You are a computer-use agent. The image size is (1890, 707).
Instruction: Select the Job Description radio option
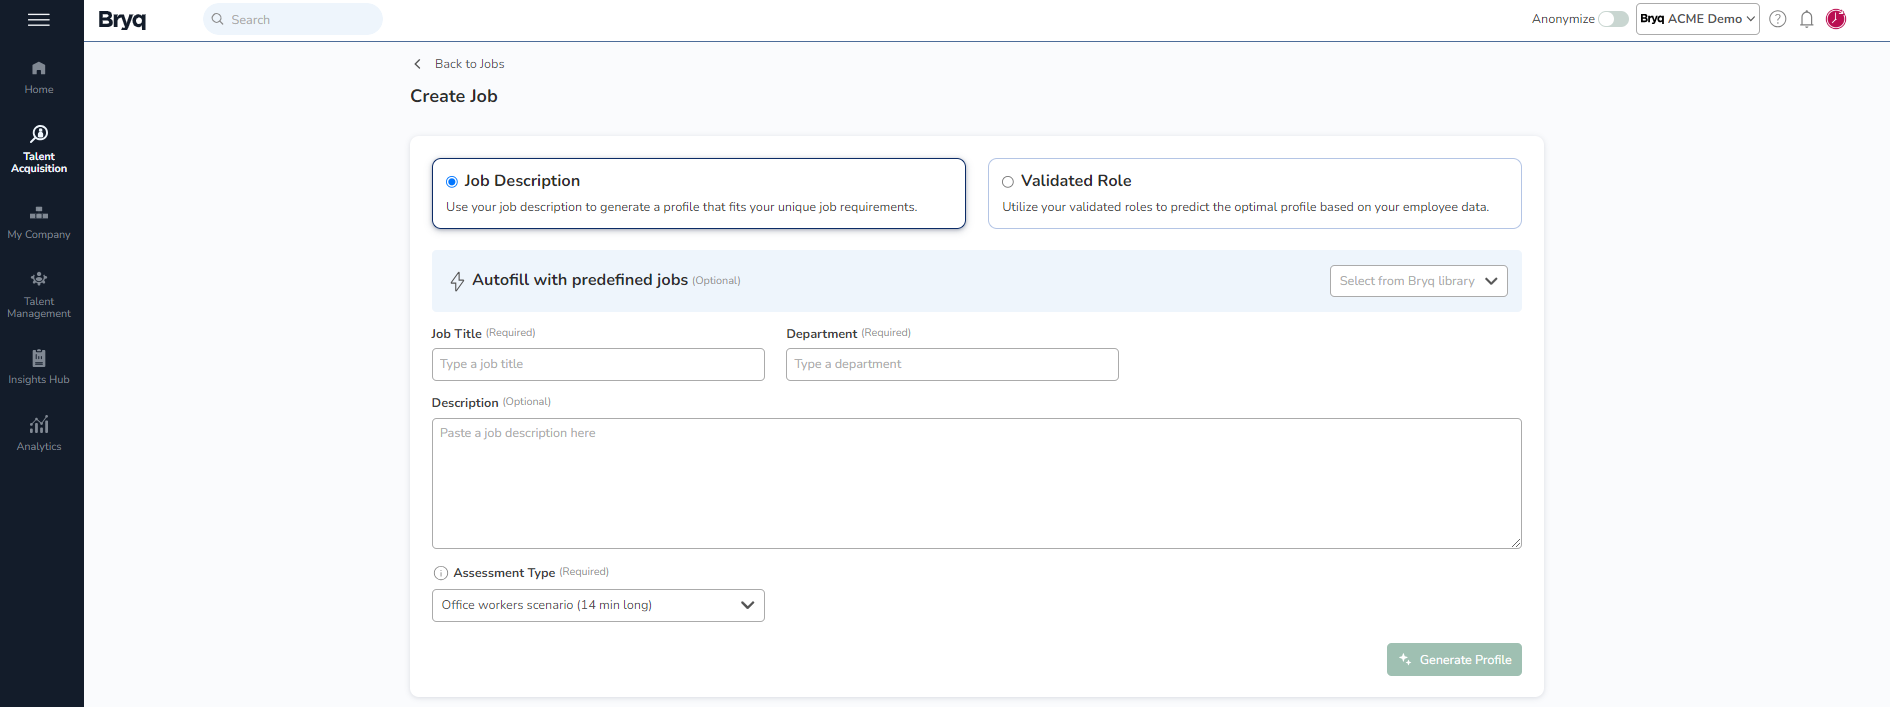[x=452, y=182]
